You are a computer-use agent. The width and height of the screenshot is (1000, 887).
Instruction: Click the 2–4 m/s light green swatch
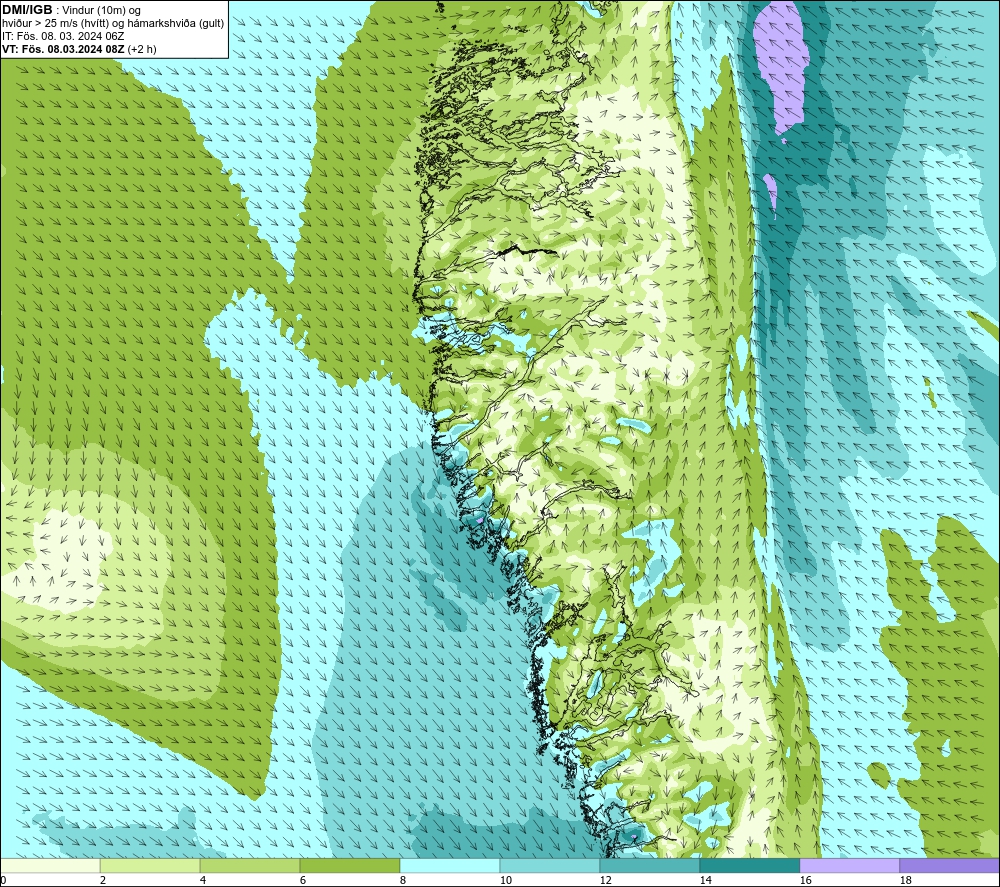(150, 865)
